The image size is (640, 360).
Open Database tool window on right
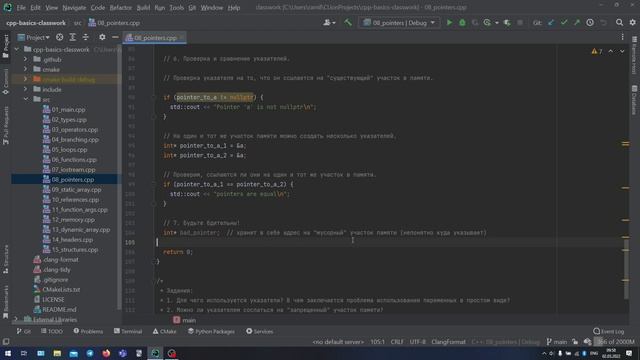pyautogui.click(x=634, y=100)
